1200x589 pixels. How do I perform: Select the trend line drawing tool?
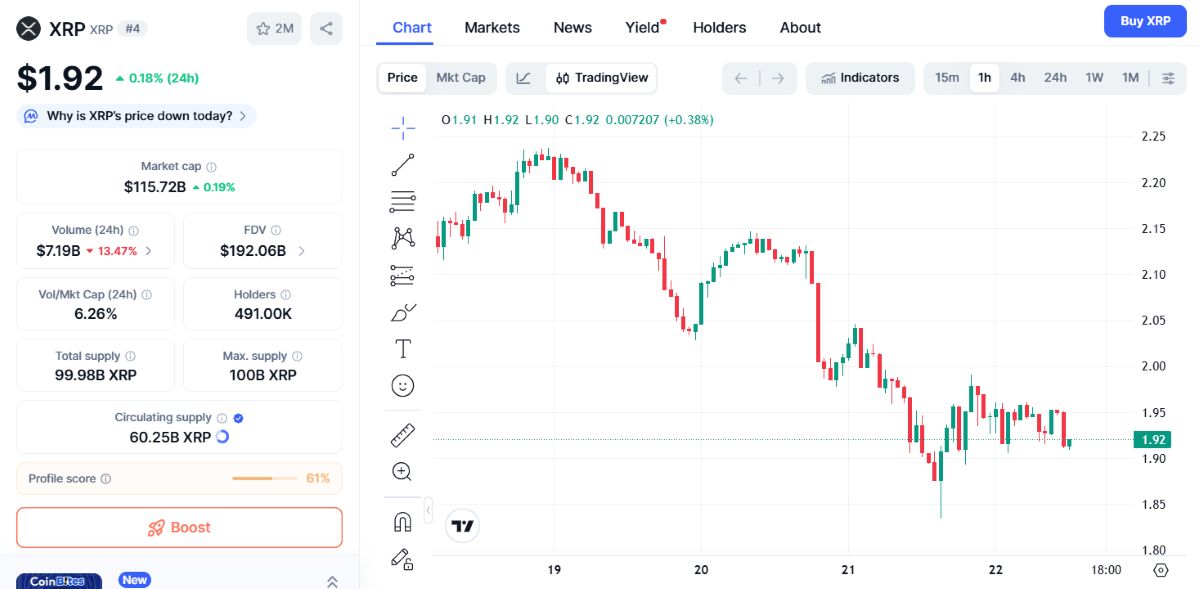click(x=403, y=165)
